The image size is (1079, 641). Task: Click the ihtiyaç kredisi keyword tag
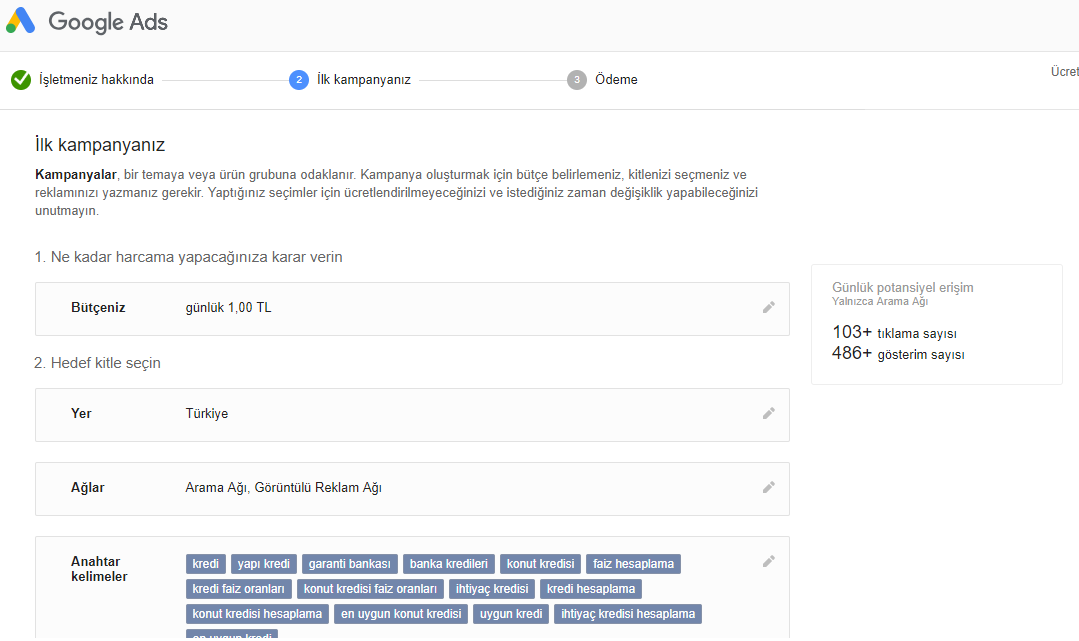pos(492,589)
